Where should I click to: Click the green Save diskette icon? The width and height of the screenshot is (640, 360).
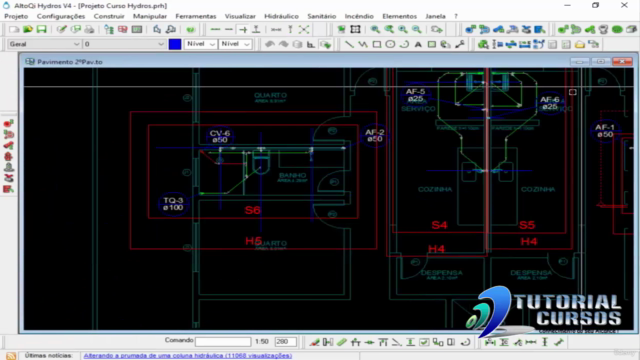tap(42, 29)
